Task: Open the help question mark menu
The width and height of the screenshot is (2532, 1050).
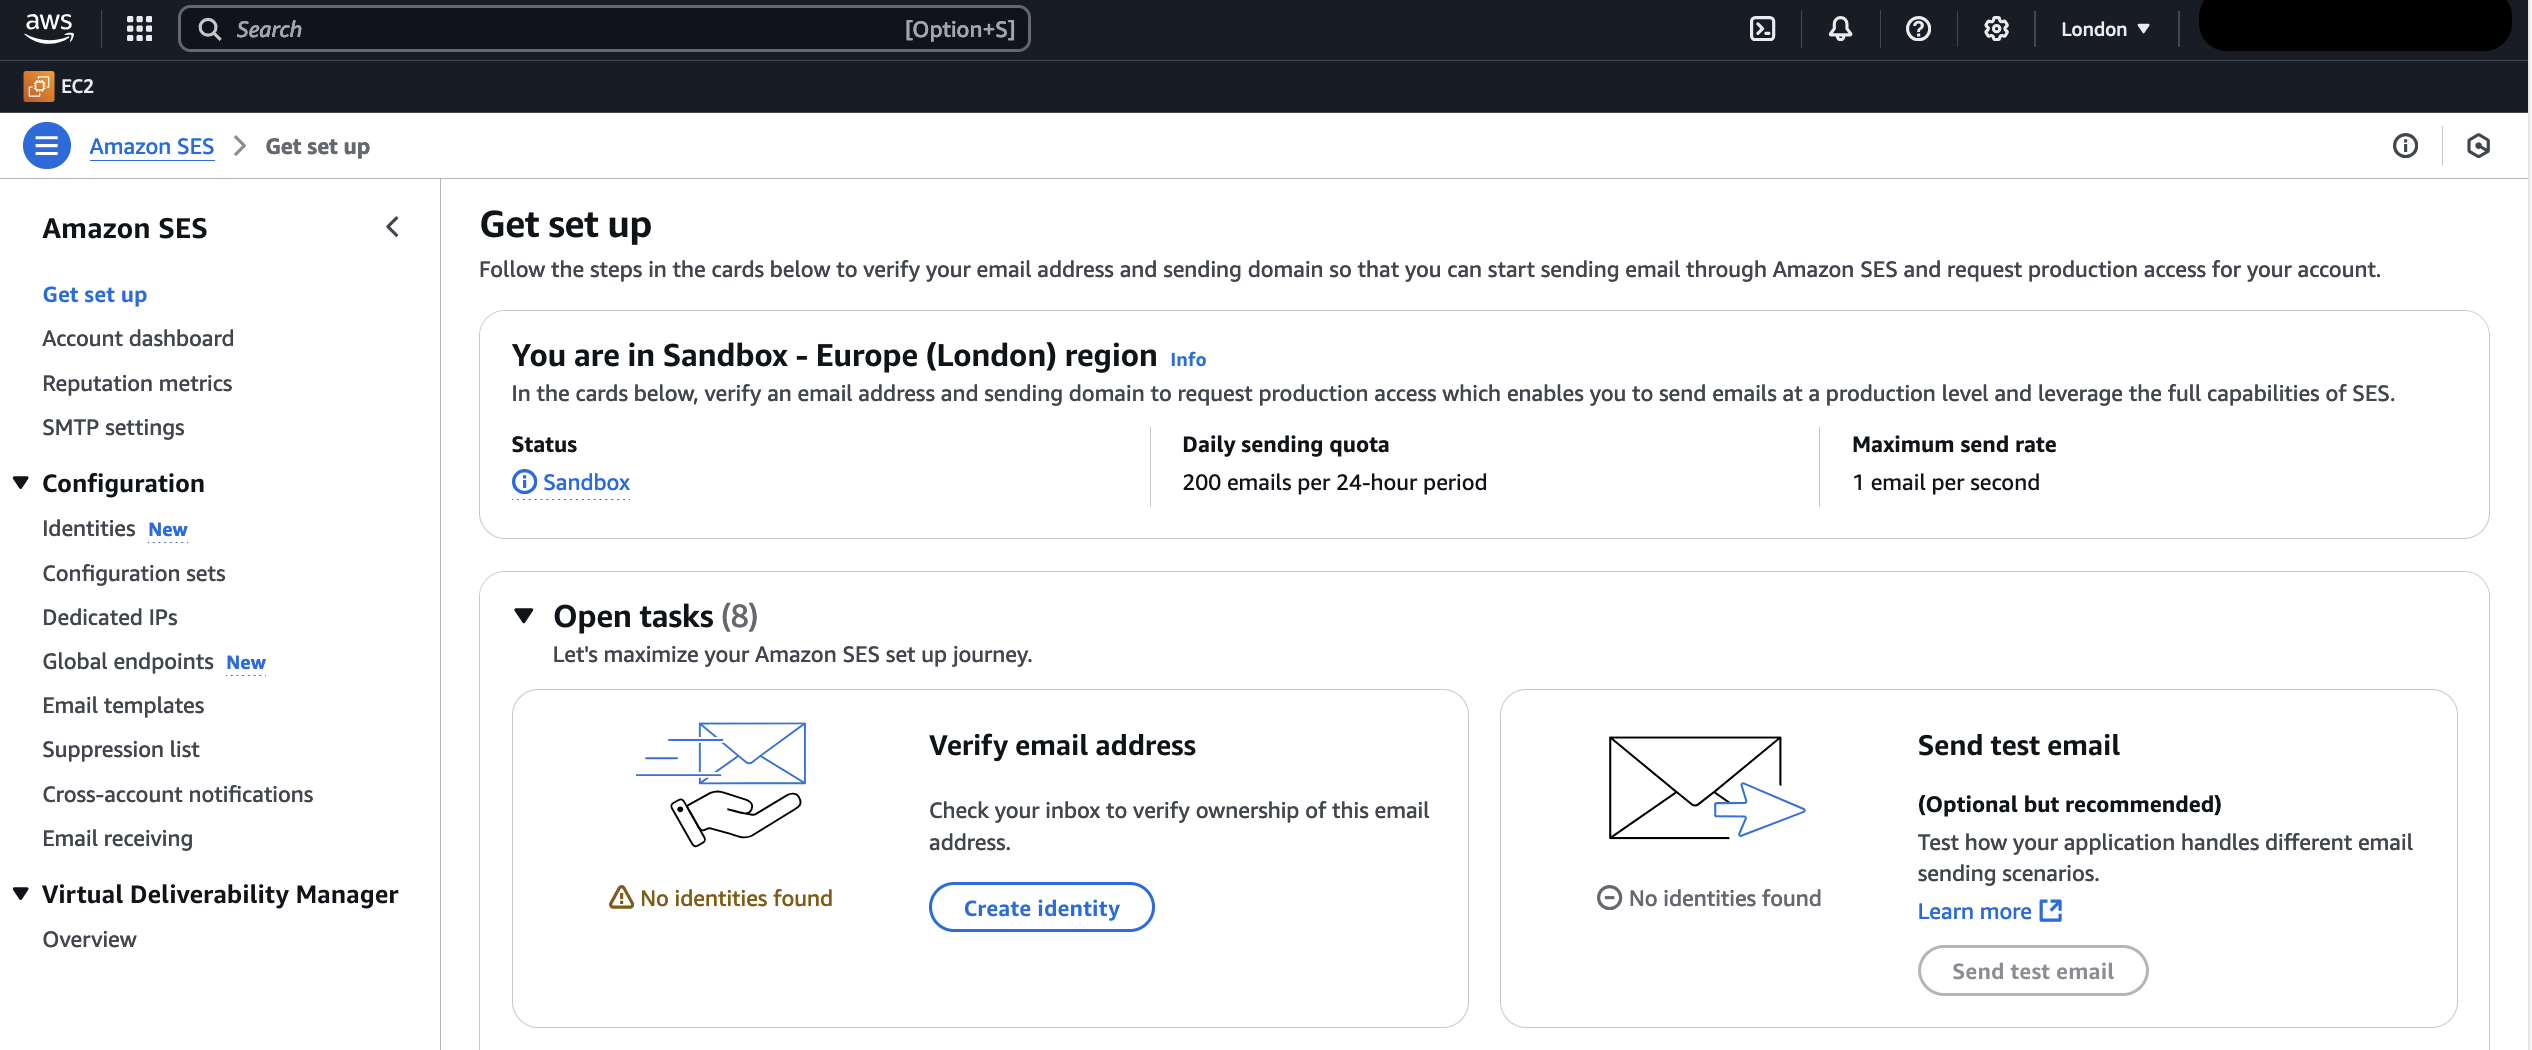Action: pyautogui.click(x=1918, y=29)
